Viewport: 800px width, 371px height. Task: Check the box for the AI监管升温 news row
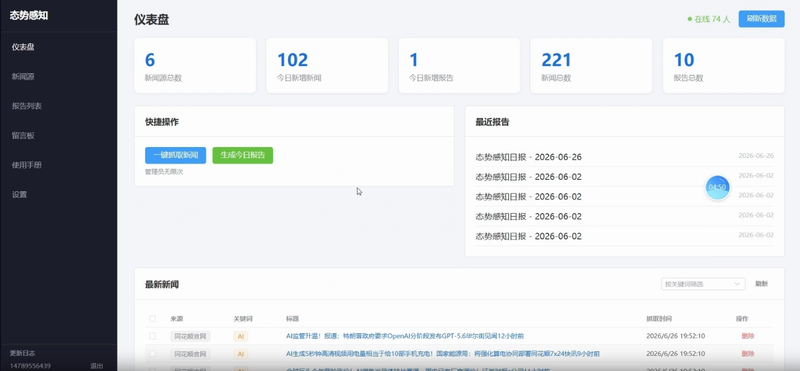pyautogui.click(x=152, y=336)
